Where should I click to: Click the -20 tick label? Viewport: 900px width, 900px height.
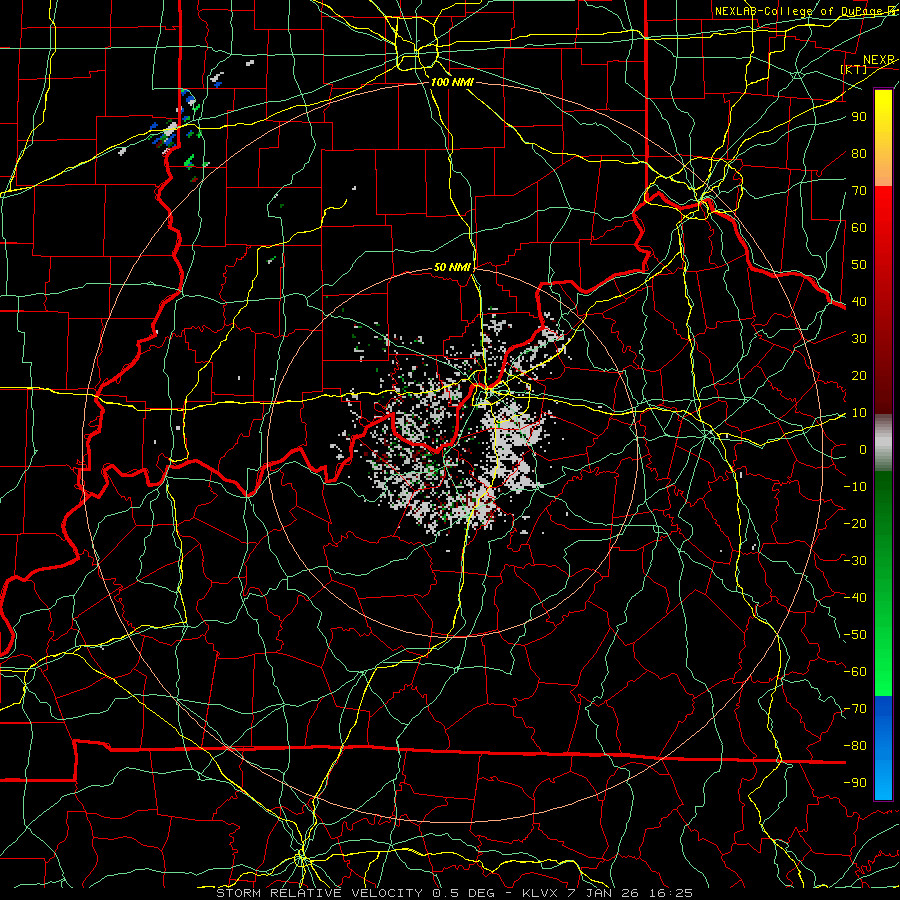[855, 523]
